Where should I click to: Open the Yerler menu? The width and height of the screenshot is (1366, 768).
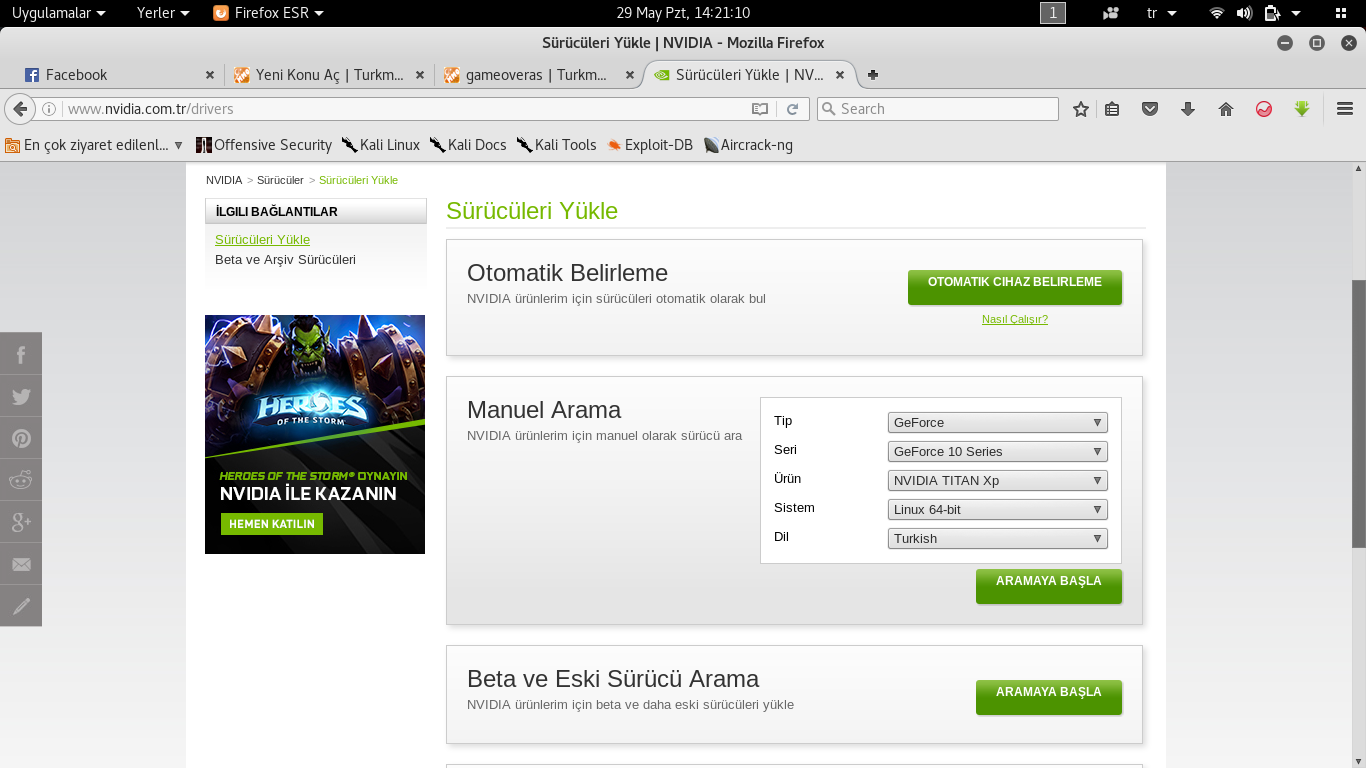click(163, 13)
